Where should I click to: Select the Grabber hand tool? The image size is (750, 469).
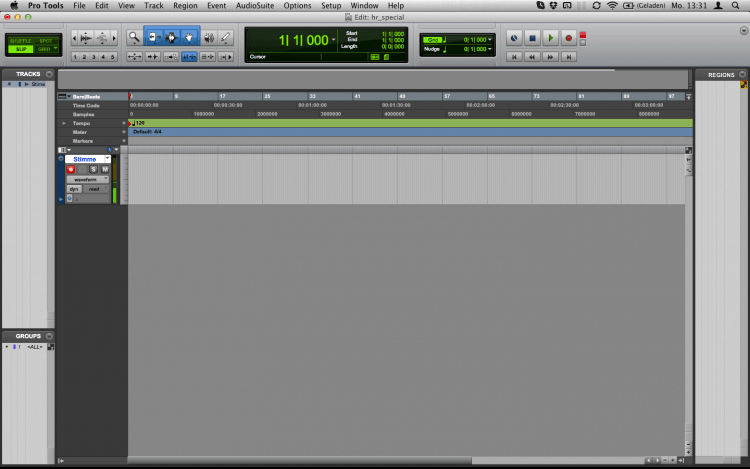[189, 37]
